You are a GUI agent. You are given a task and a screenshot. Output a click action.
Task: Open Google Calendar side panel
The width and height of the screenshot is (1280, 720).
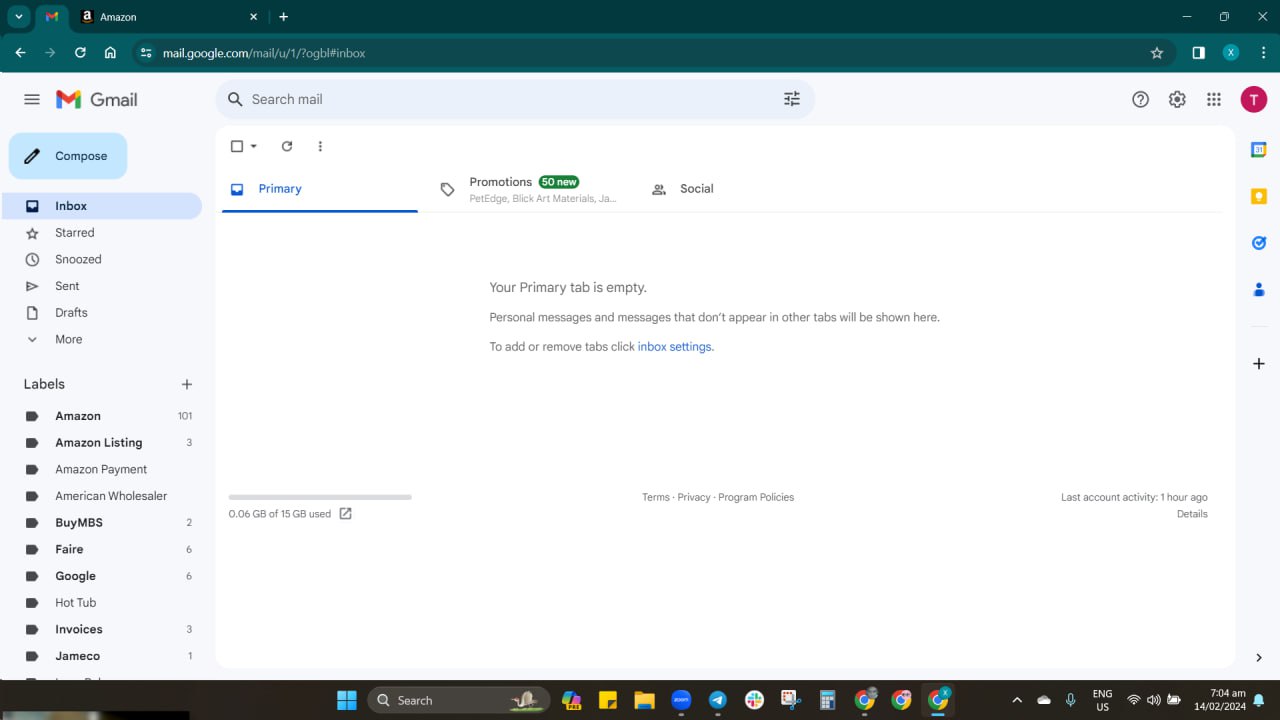[x=1259, y=149]
